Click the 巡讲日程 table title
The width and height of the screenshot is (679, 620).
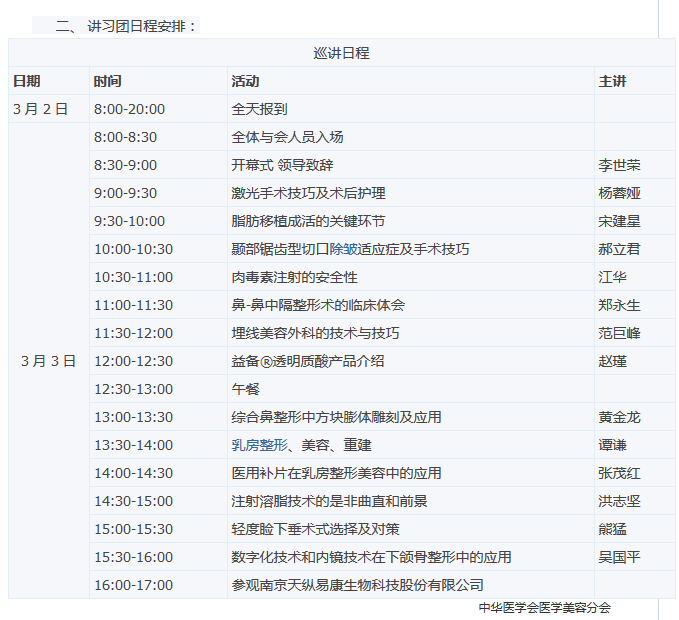[341, 53]
